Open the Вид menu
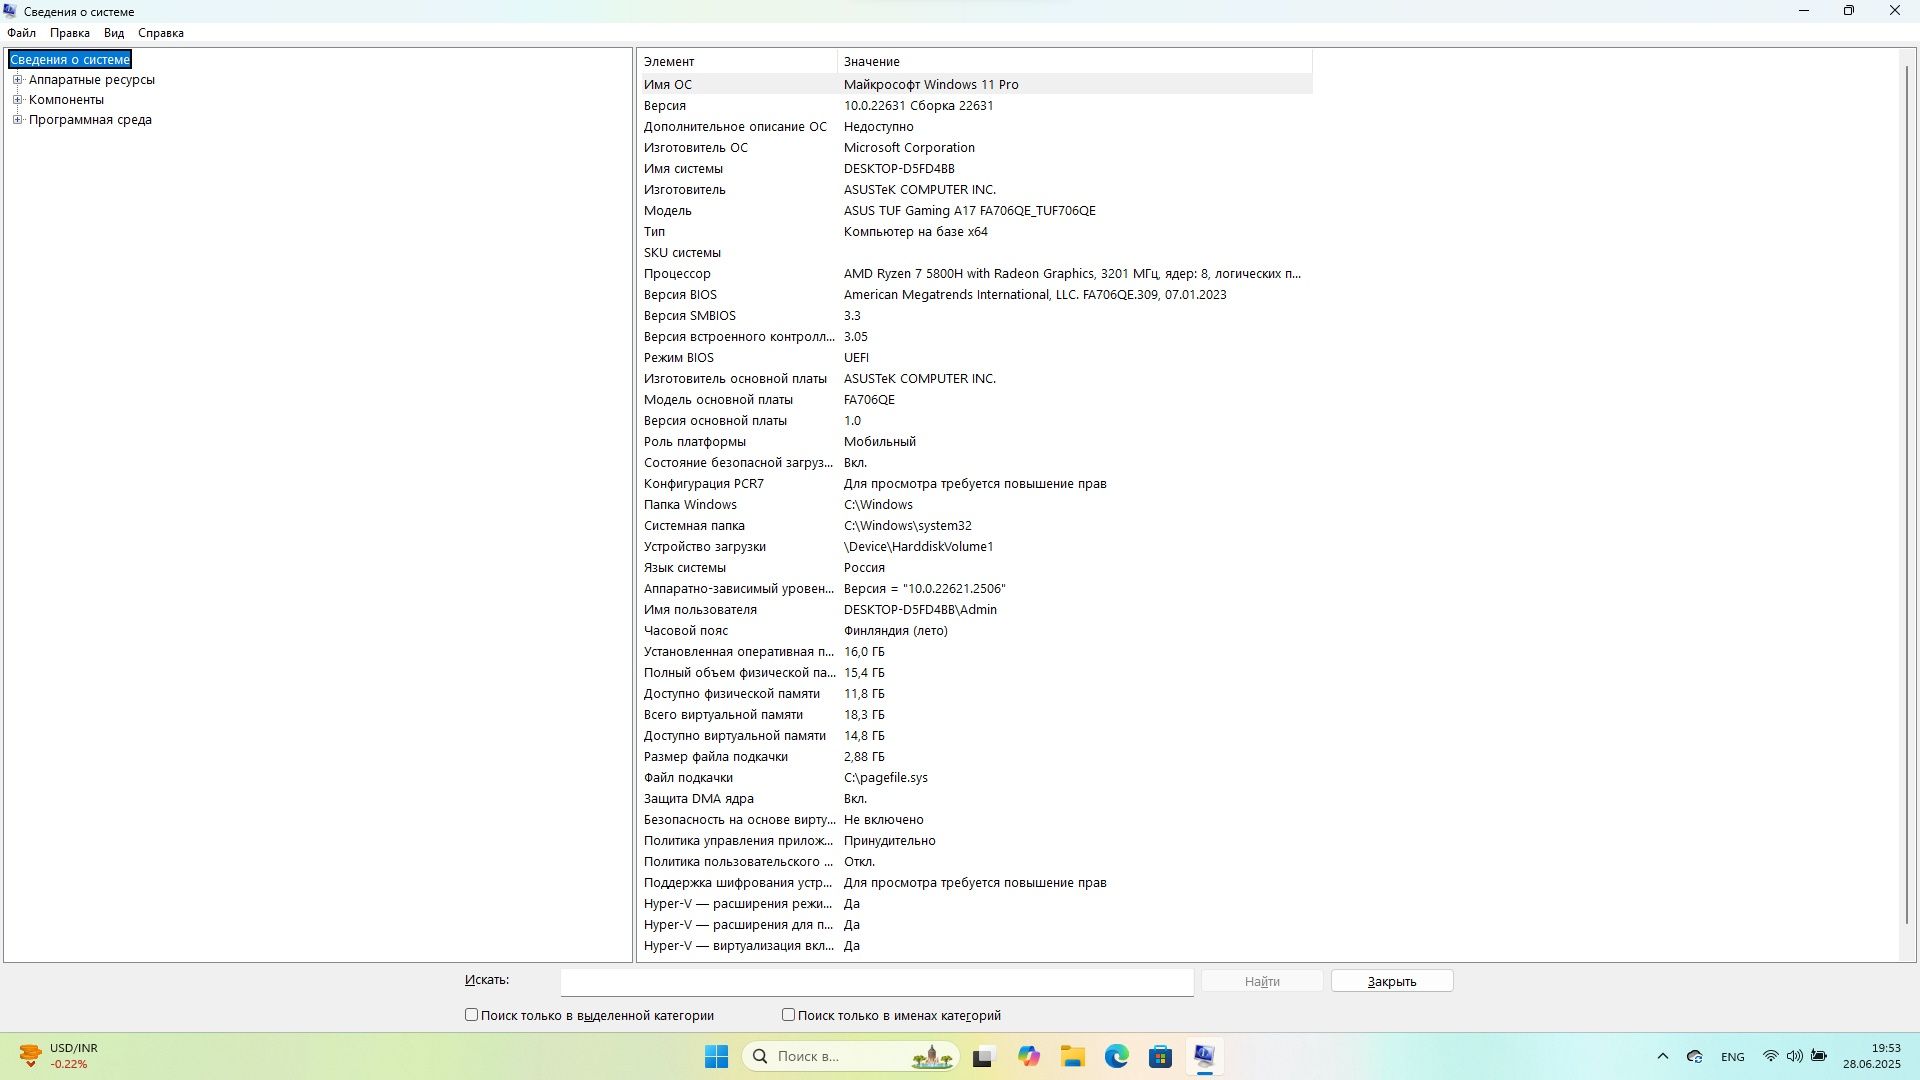The image size is (1920, 1080). pyautogui.click(x=114, y=33)
